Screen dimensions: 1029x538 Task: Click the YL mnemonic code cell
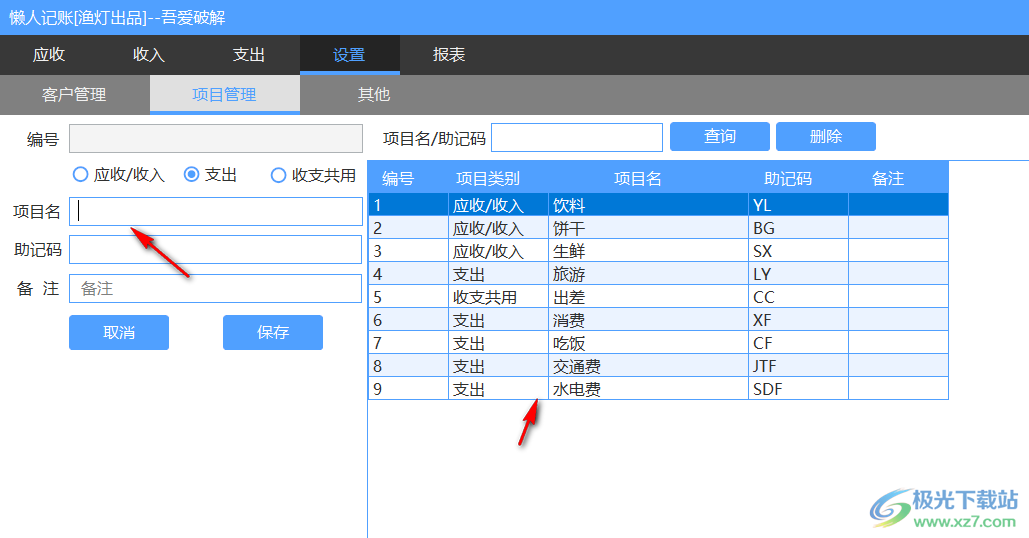(798, 205)
